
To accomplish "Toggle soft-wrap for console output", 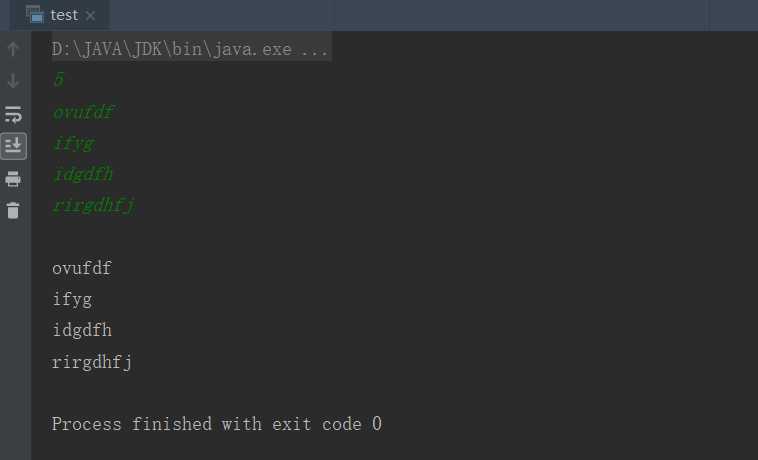I will point(13,114).
